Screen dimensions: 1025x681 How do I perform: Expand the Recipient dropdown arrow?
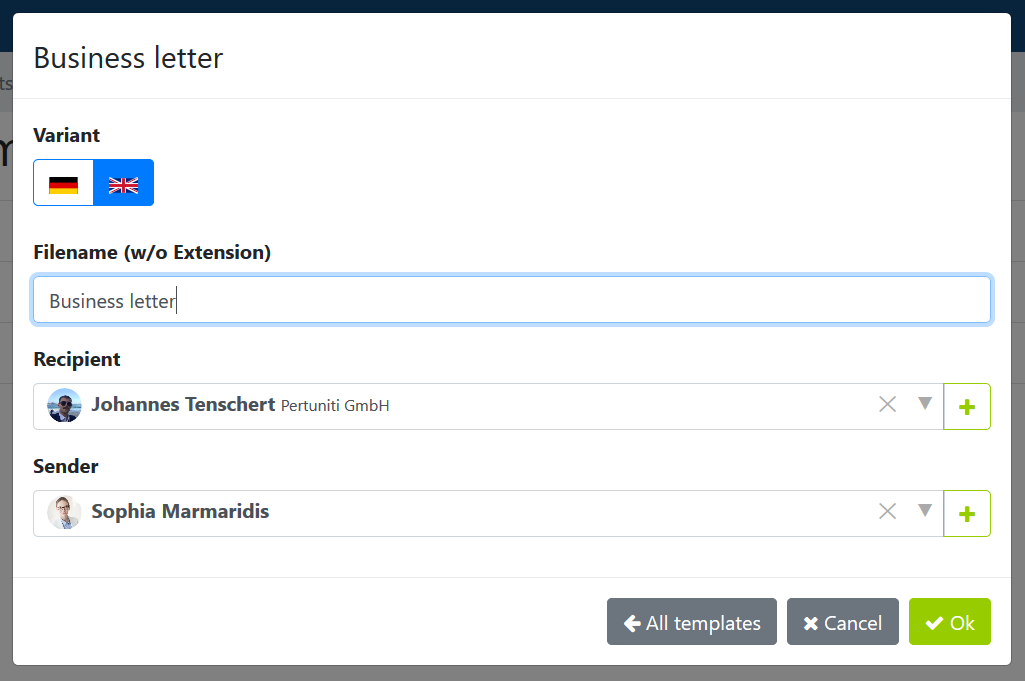[x=924, y=403]
